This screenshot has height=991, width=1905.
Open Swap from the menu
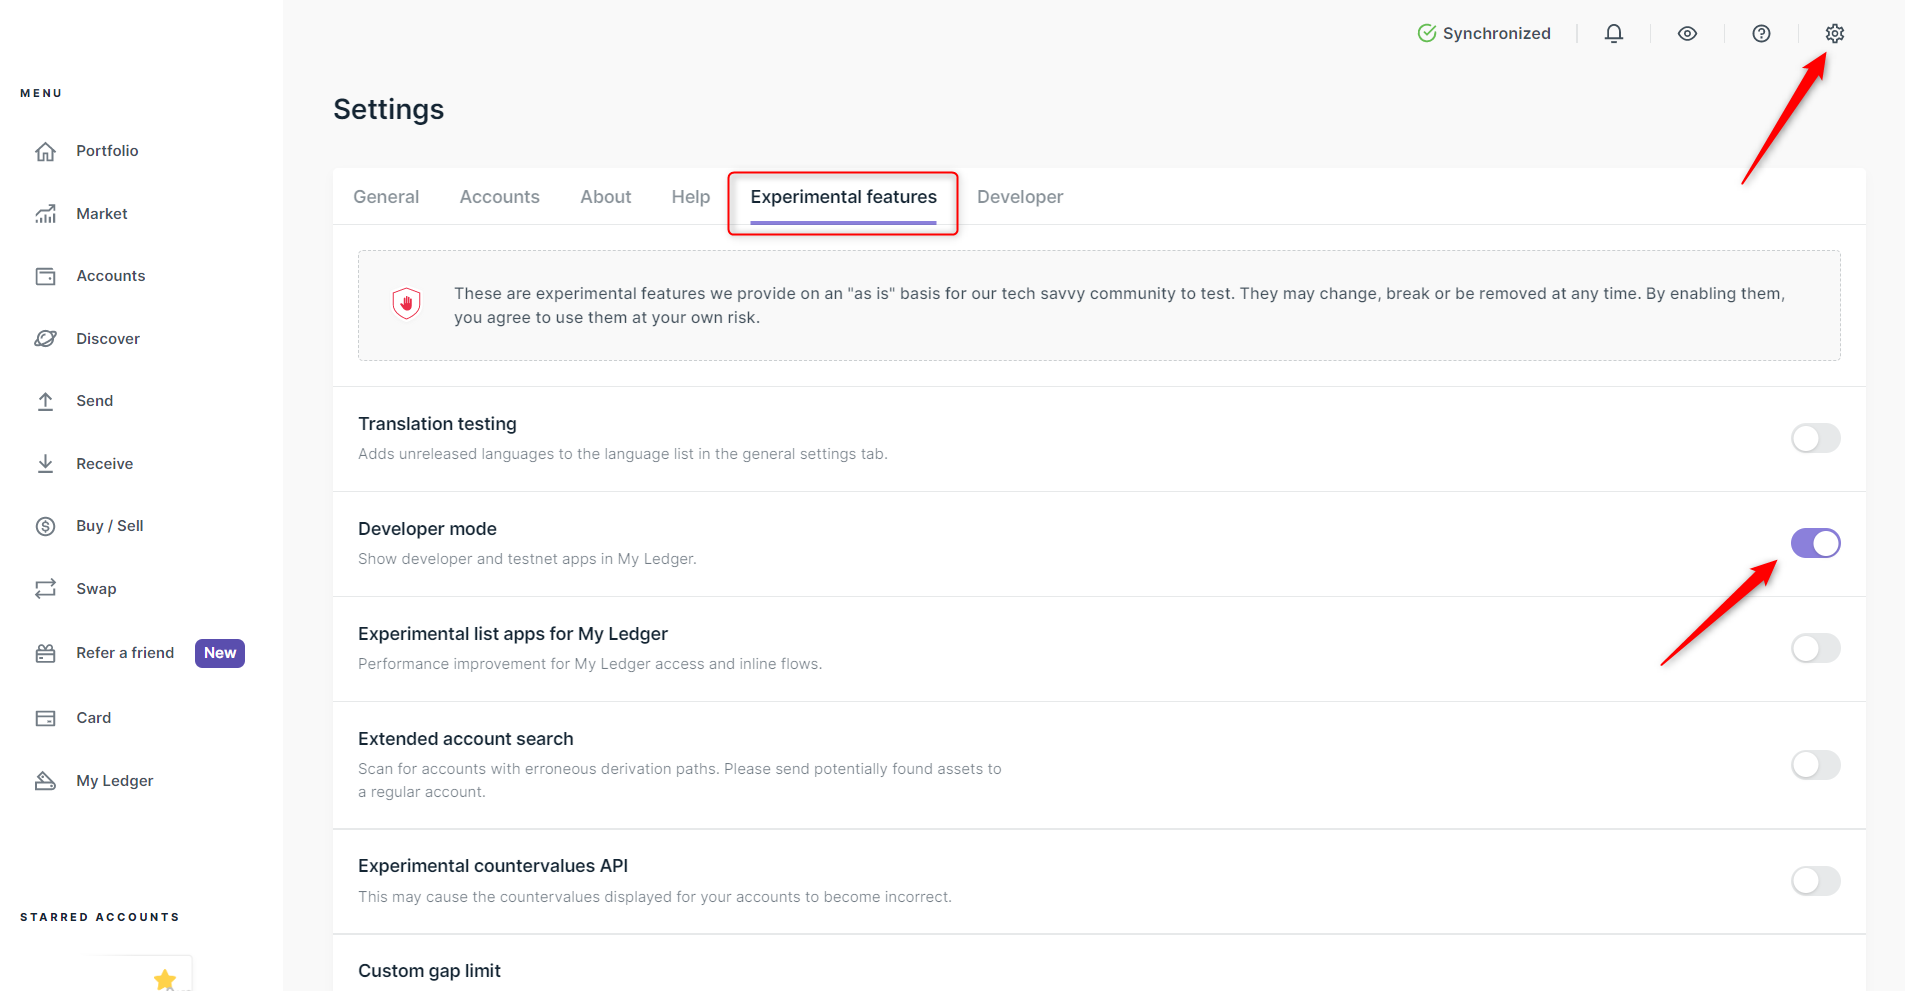(x=96, y=589)
